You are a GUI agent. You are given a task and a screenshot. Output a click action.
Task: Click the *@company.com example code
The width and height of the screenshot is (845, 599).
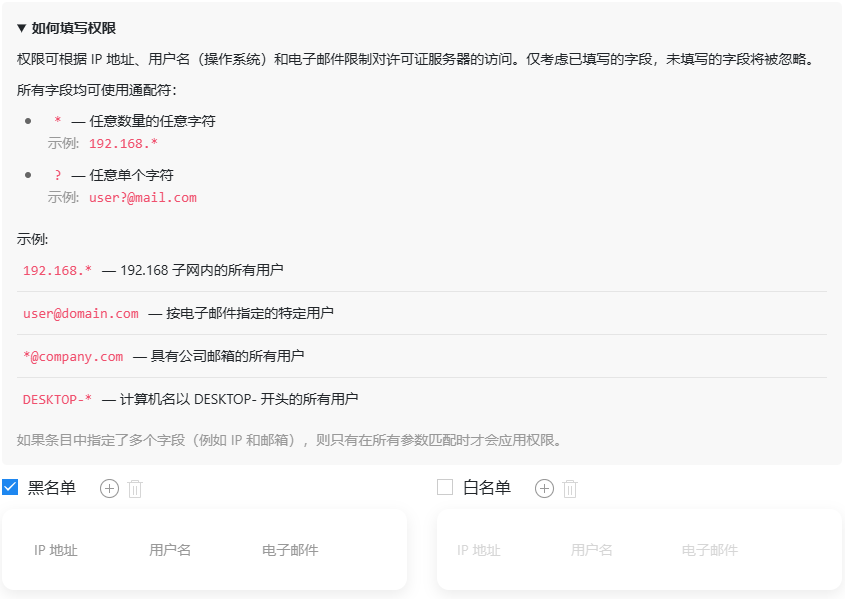tap(73, 356)
